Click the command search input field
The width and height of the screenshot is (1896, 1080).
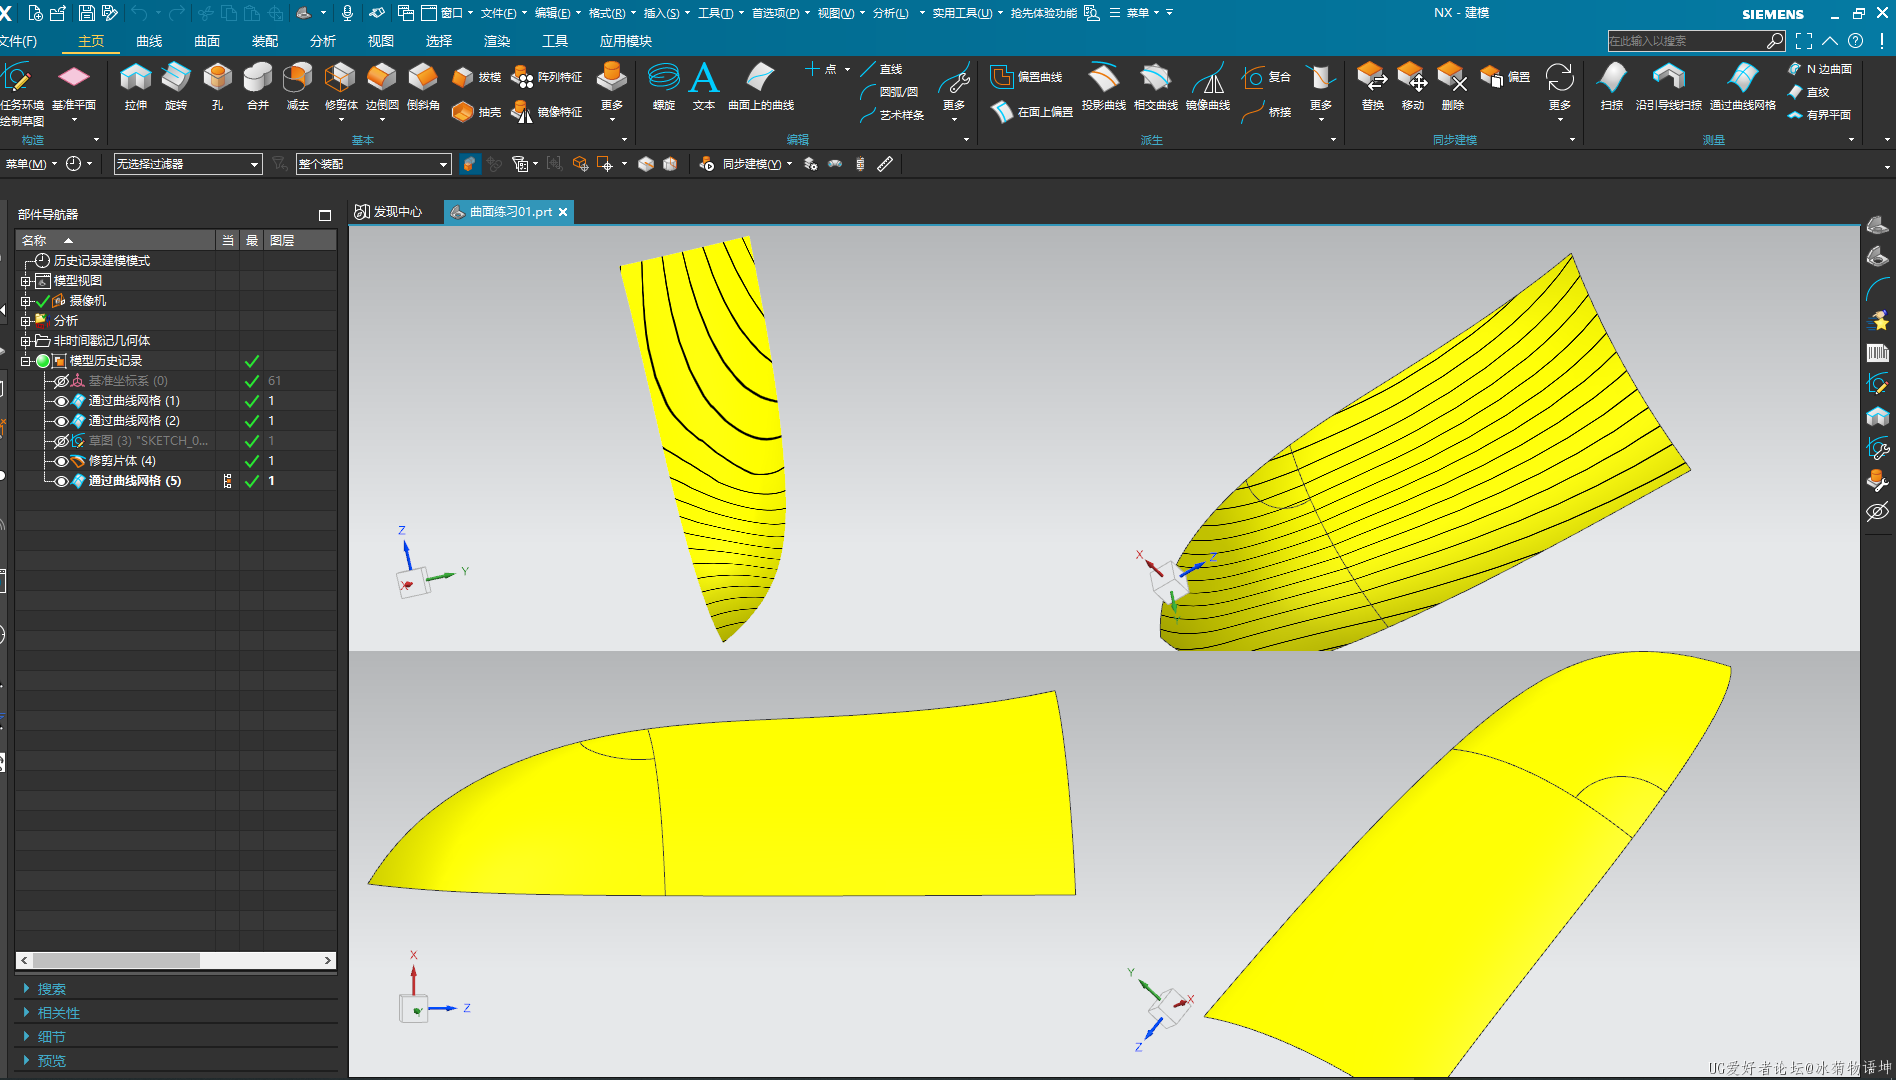click(1686, 41)
